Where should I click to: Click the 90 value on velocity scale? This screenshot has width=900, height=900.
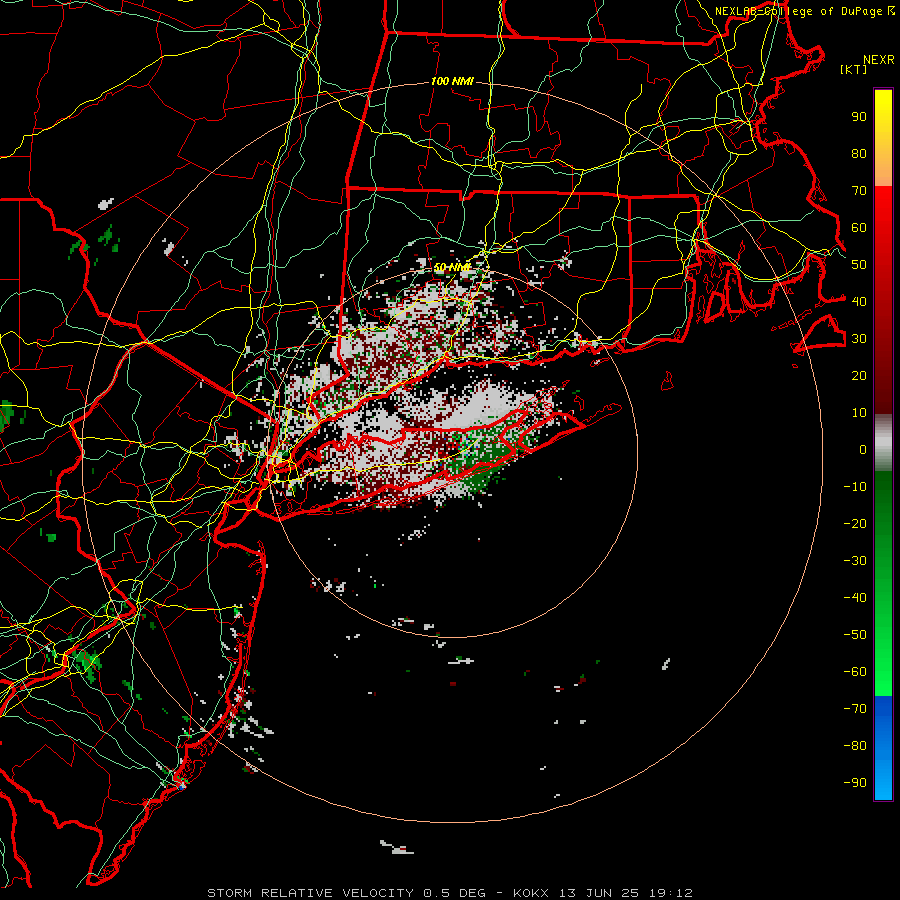(859, 117)
